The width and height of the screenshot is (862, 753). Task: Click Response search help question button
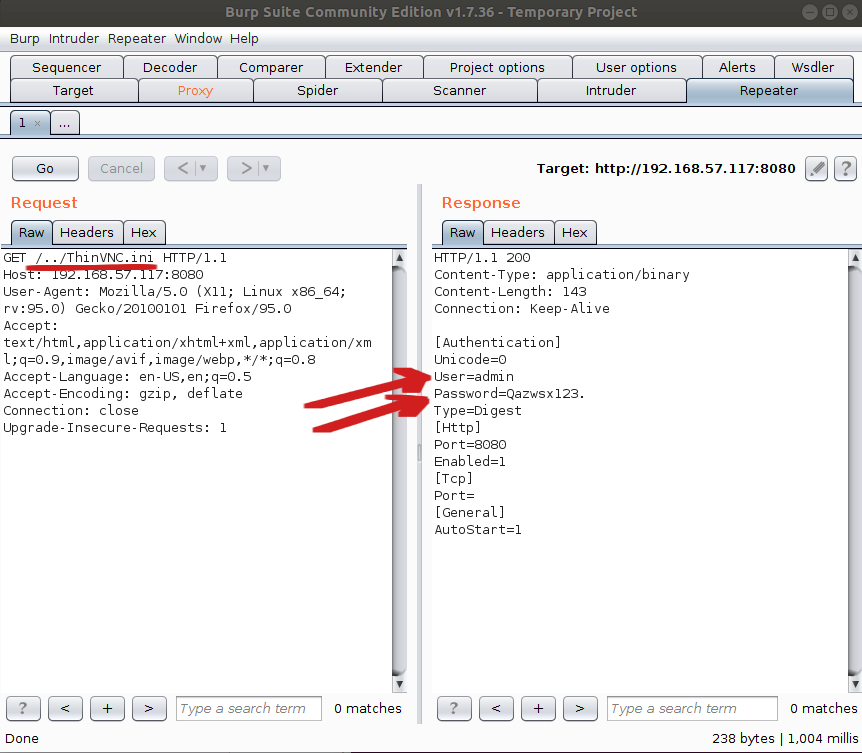(454, 708)
